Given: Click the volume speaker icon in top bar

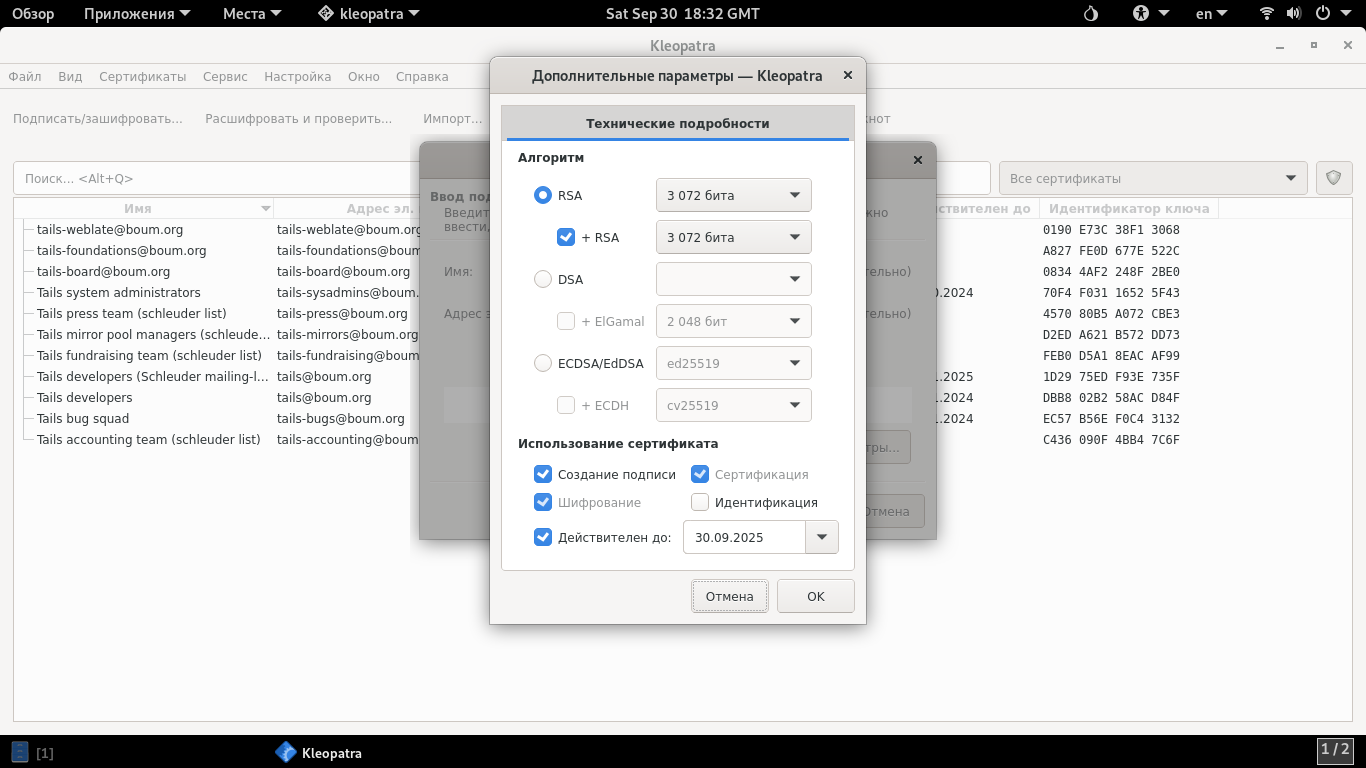Looking at the screenshot, I should tap(1294, 14).
